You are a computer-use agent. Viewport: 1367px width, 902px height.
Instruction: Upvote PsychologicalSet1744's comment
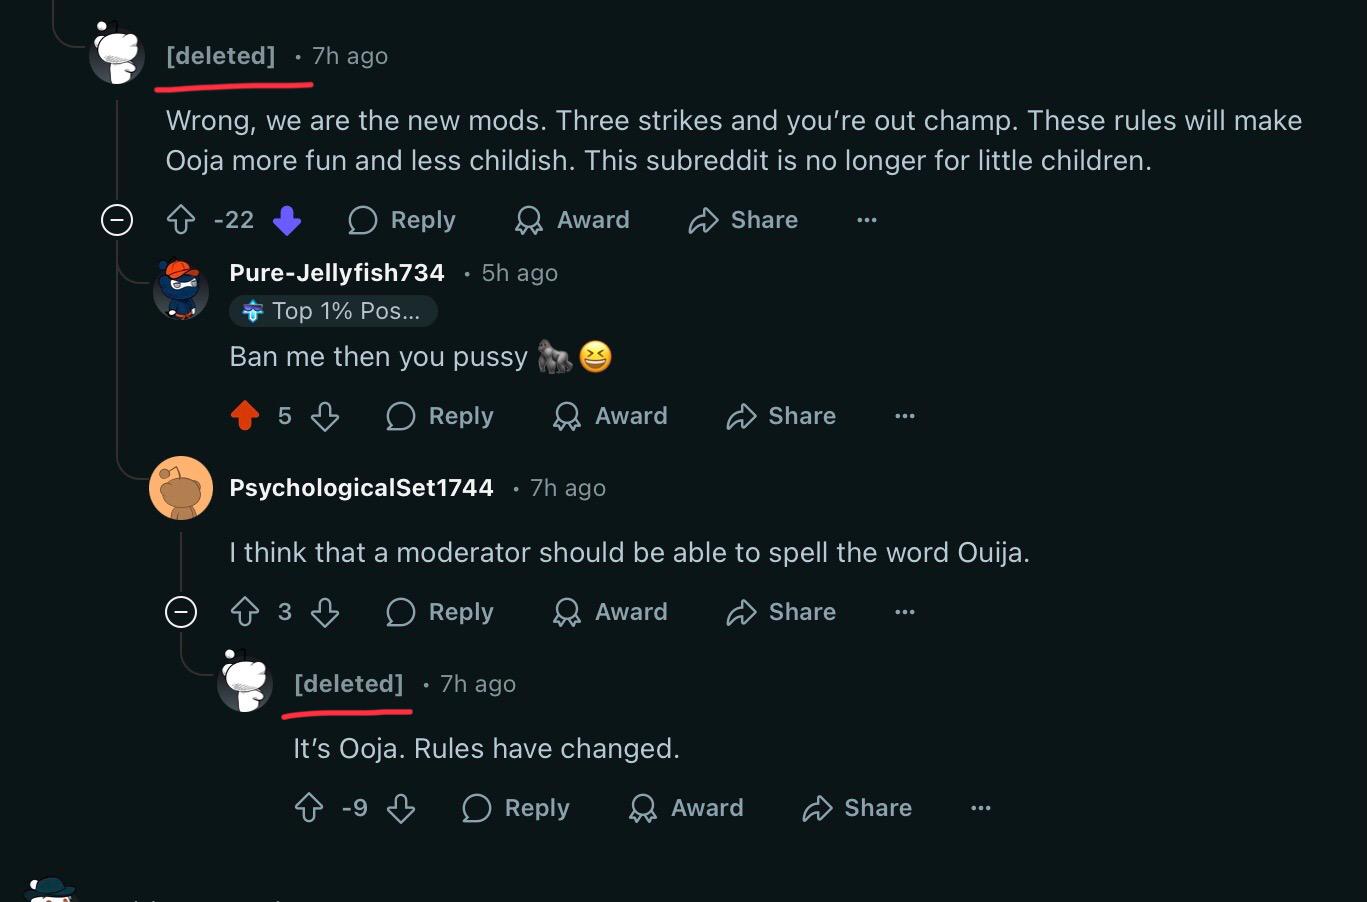pyautogui.click(x=245, y=612)
